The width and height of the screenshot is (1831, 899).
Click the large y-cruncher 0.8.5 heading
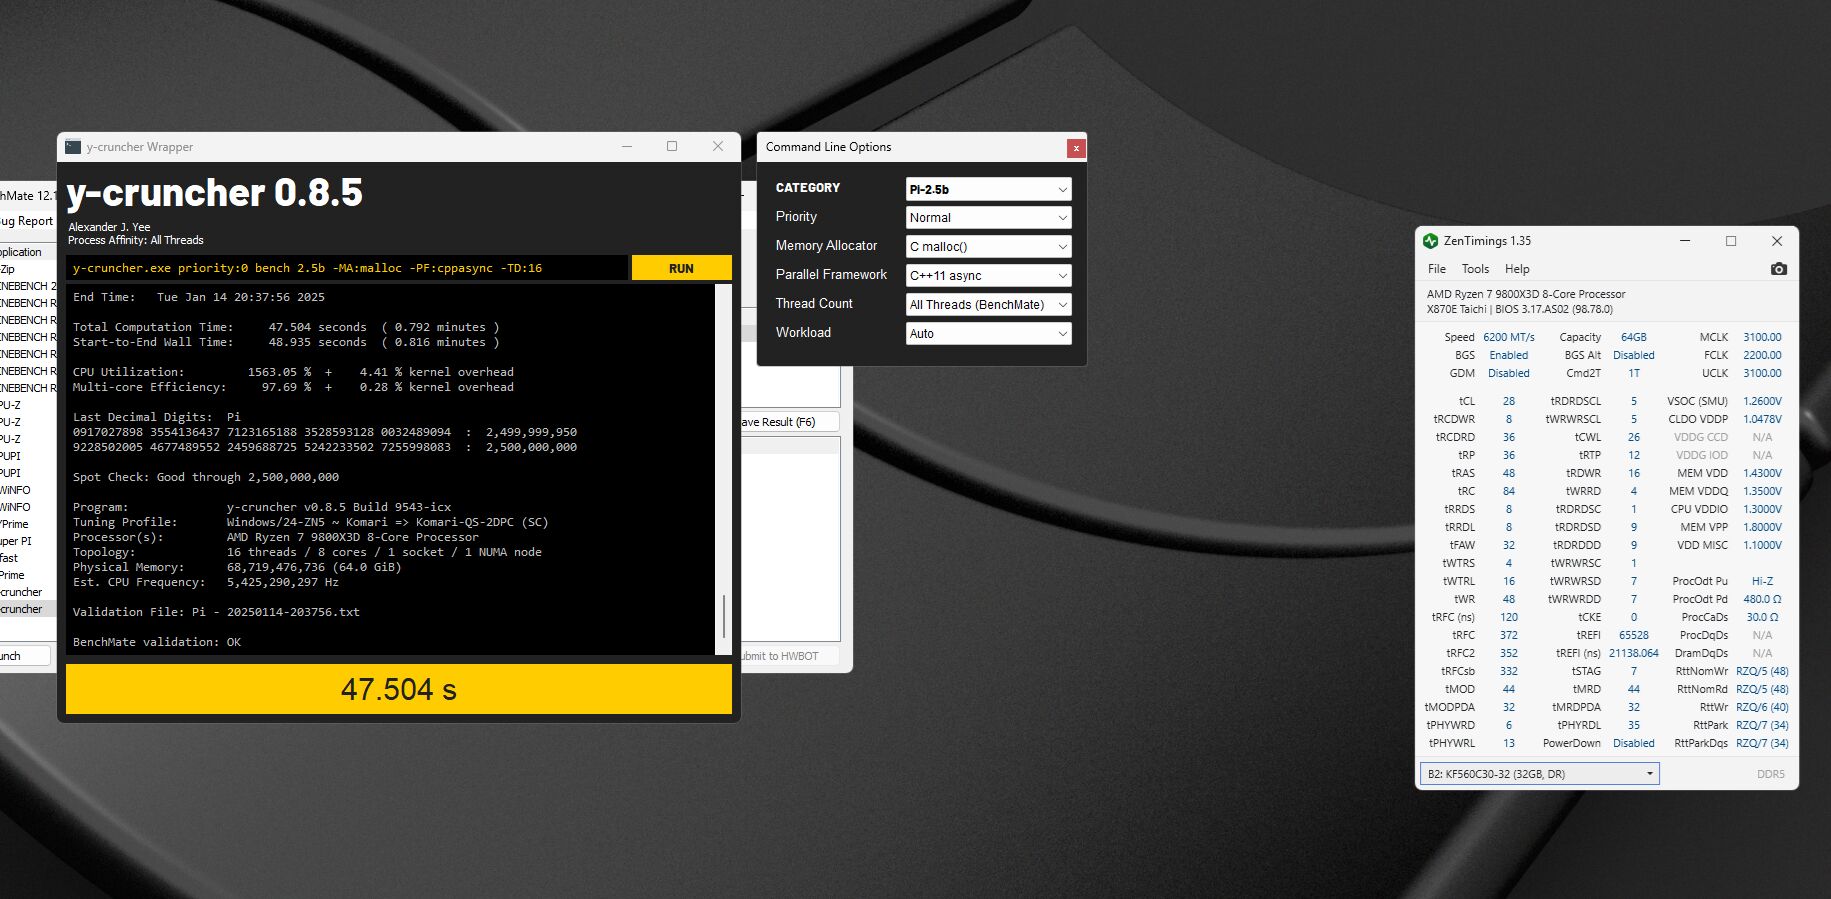pyautogui.click(x=215, y=193)
